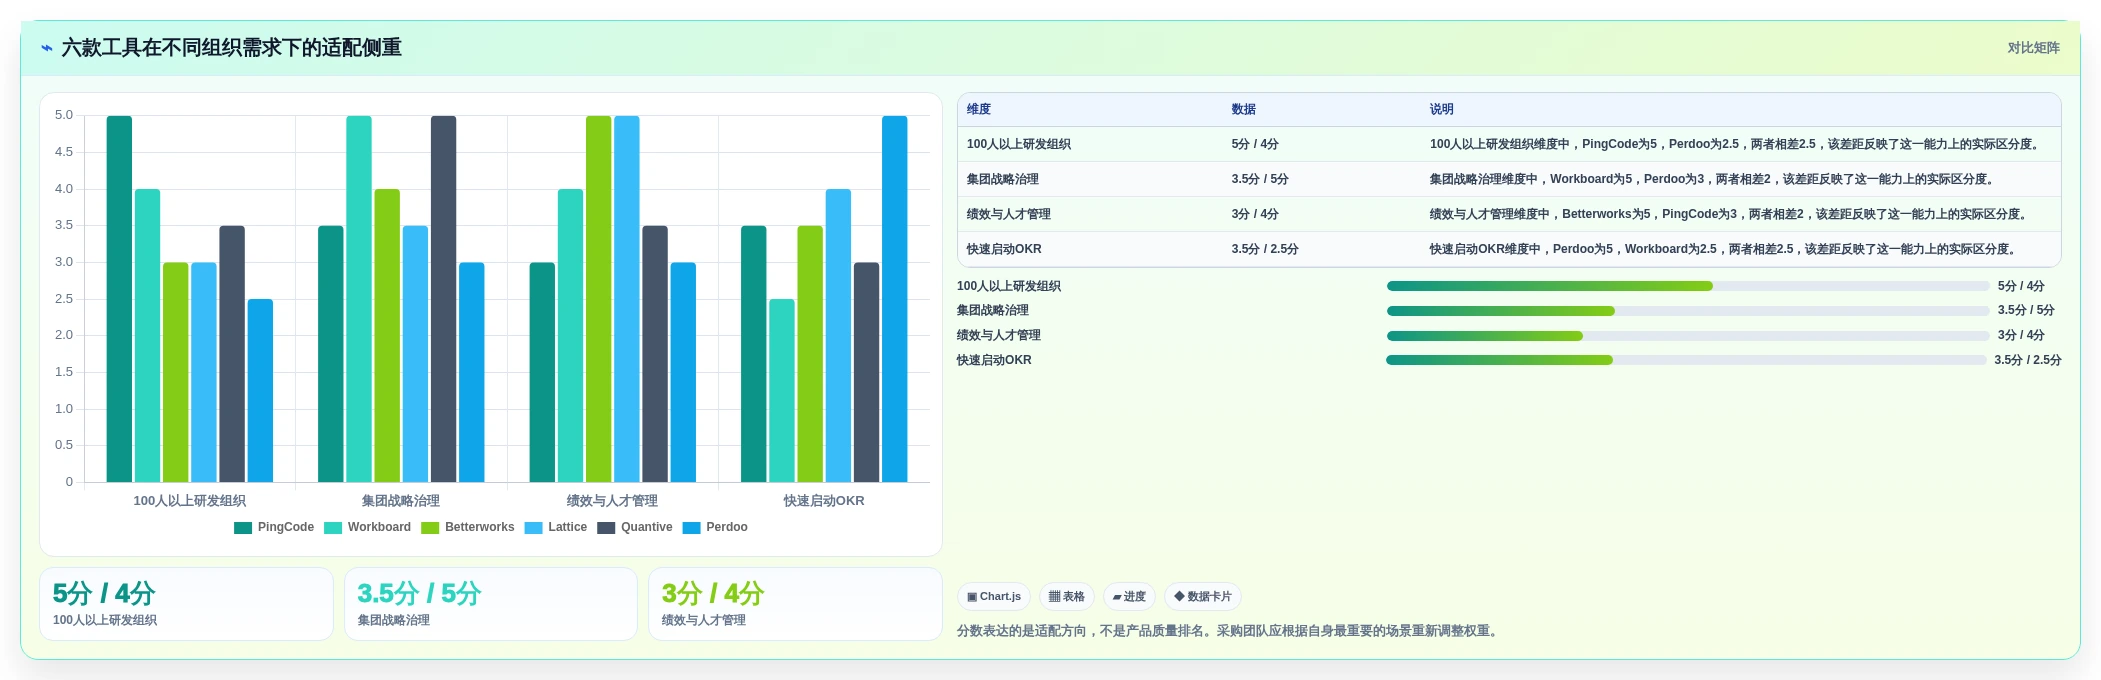Viewport: 2101px width, 680px height.
Task: Toggle PingCode legend color swatch
Action: (243, 528)
